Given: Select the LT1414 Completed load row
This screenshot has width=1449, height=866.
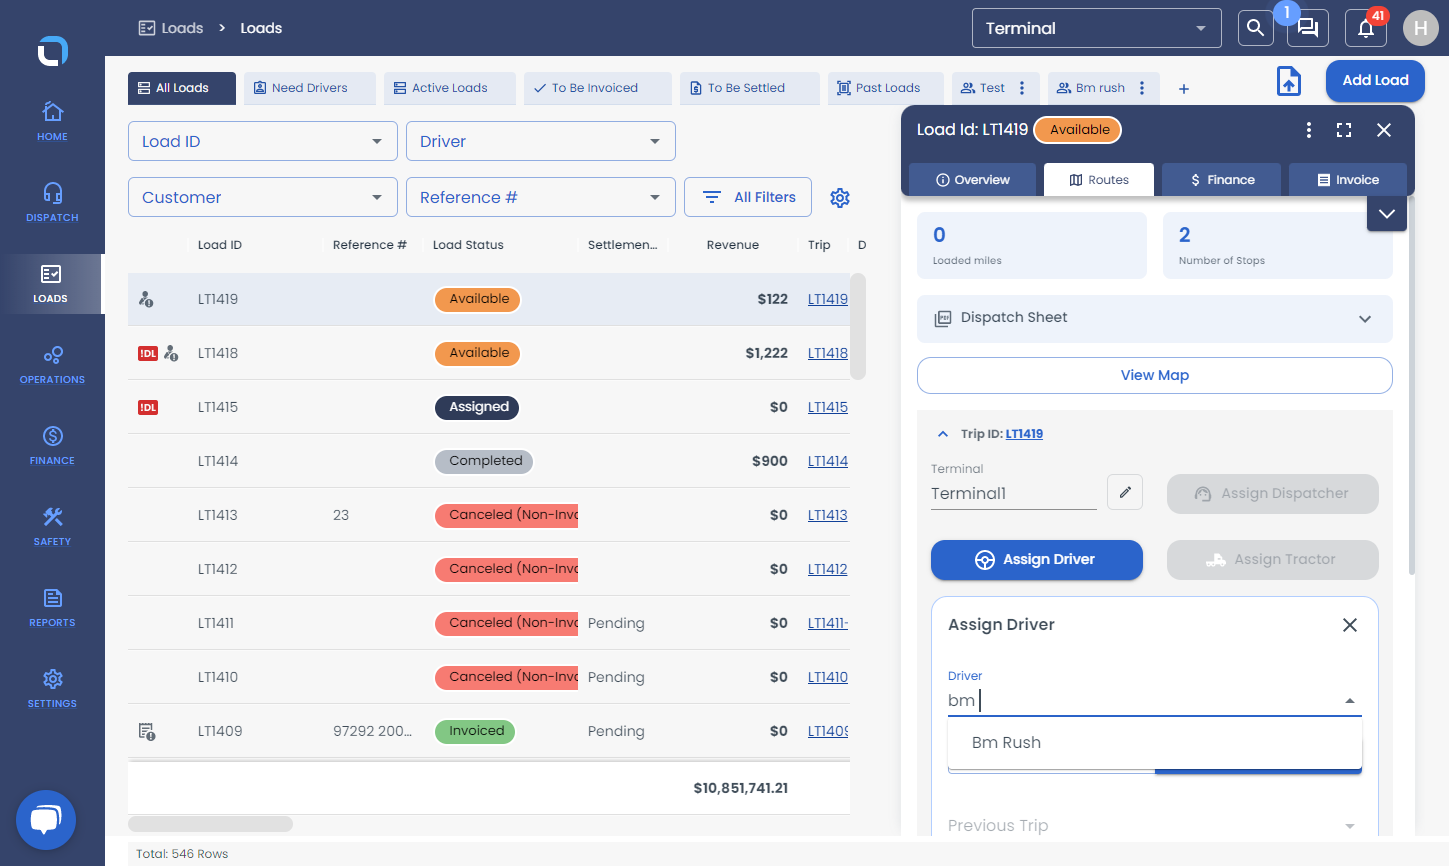Looking at the screenshot, I should coord(489,461).
